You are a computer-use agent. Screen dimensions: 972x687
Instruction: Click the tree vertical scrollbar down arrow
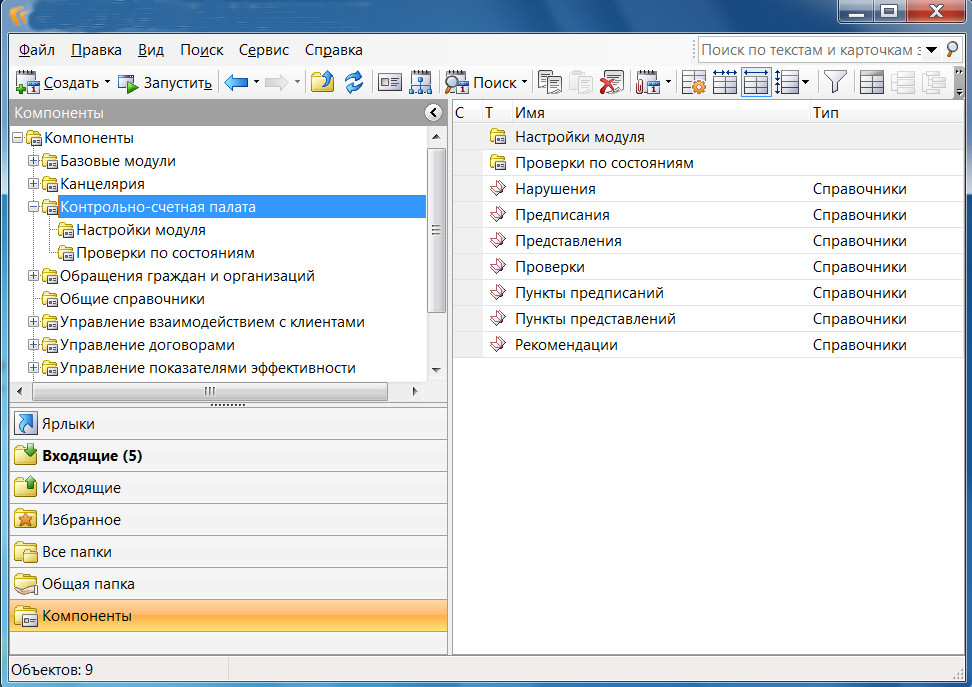point(436,370)
